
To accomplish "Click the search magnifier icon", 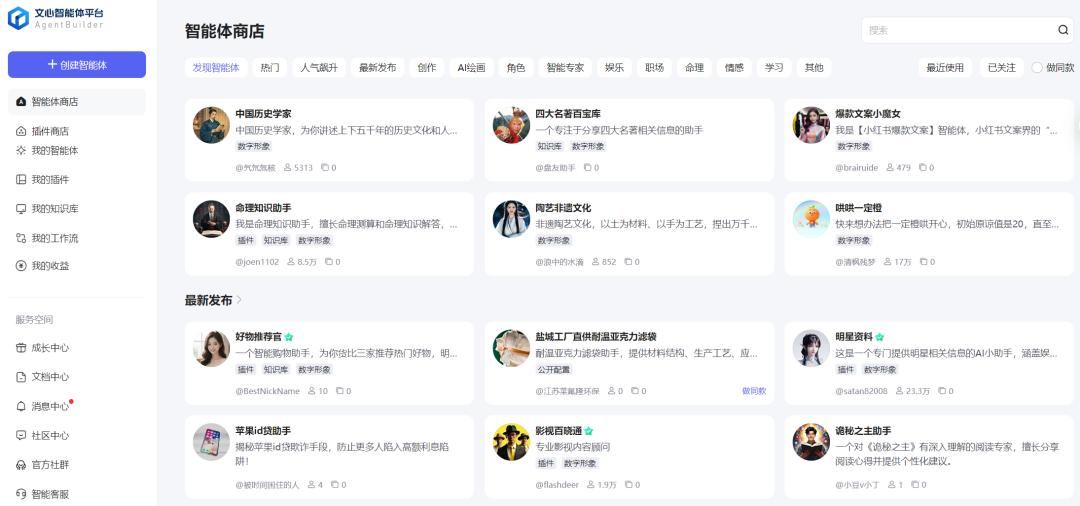I will 1063,30.
